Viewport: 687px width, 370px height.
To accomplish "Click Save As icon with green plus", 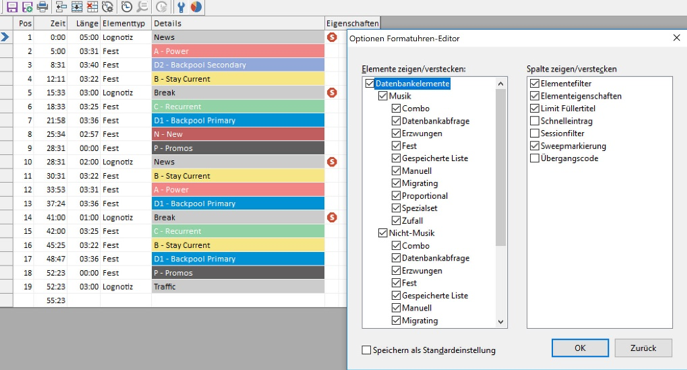I will click(x=27, y=7).
